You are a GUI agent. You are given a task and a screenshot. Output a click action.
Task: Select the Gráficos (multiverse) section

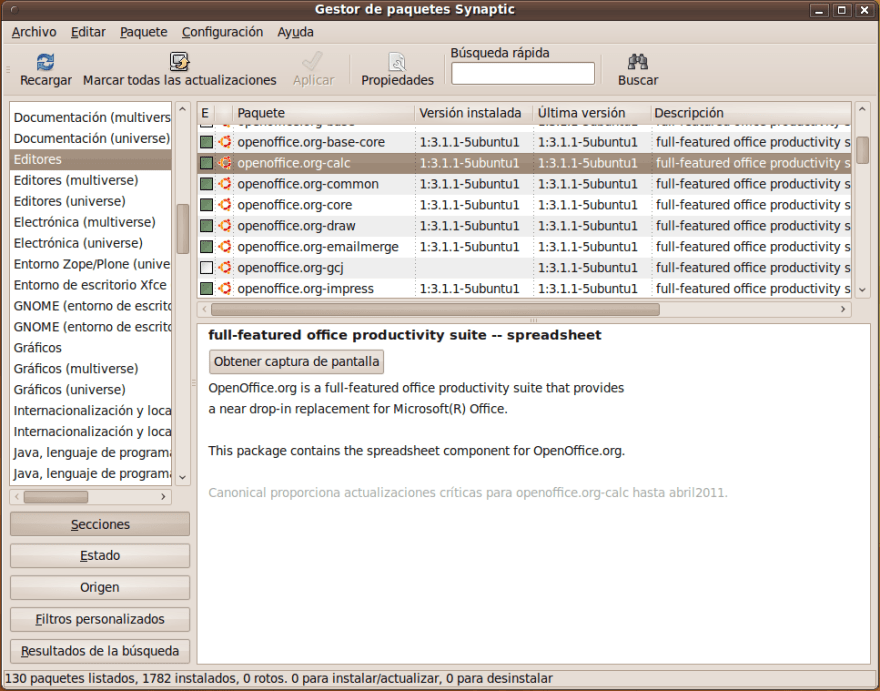(90, 369)
